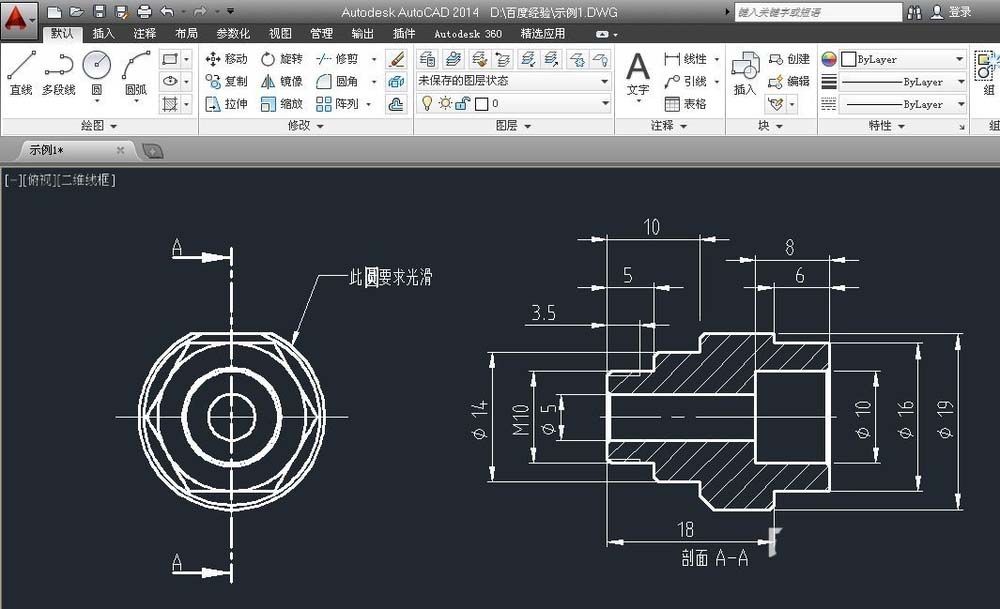This screenshot has height=609, width=1000.
Task: Select the Table (表格) tool
Action: (686, 104)
